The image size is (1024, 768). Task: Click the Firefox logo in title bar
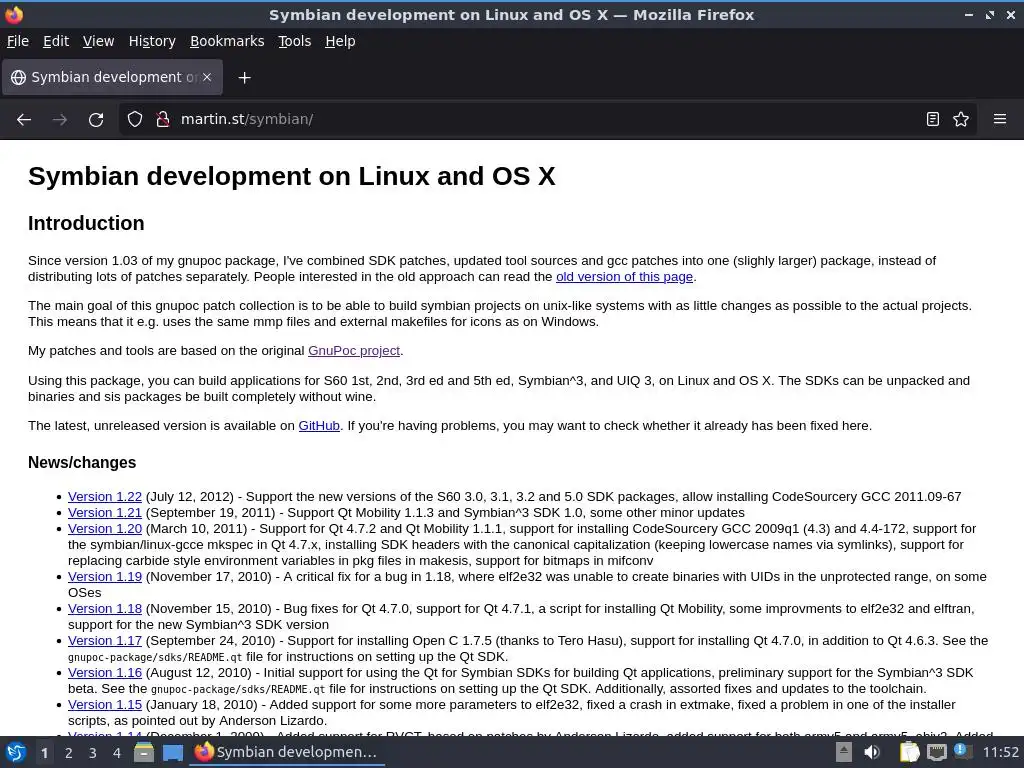click(x=13, y=14)
